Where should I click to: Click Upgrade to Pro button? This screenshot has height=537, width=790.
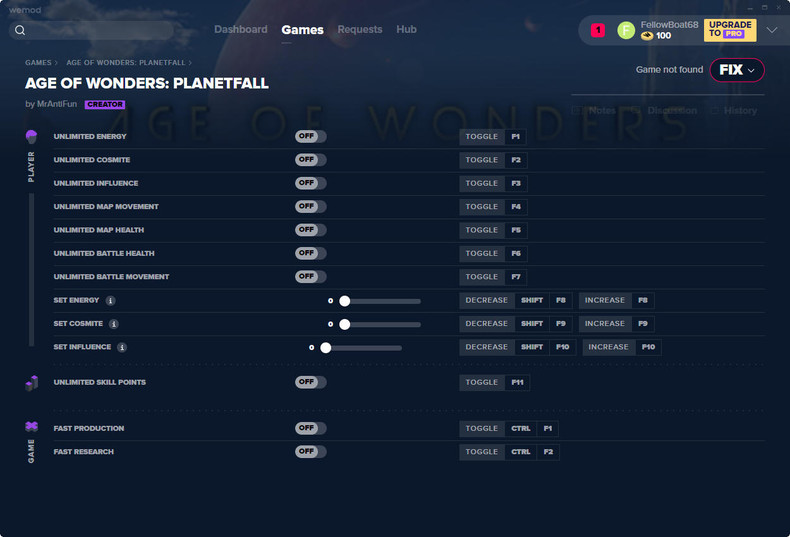[730, 30]
